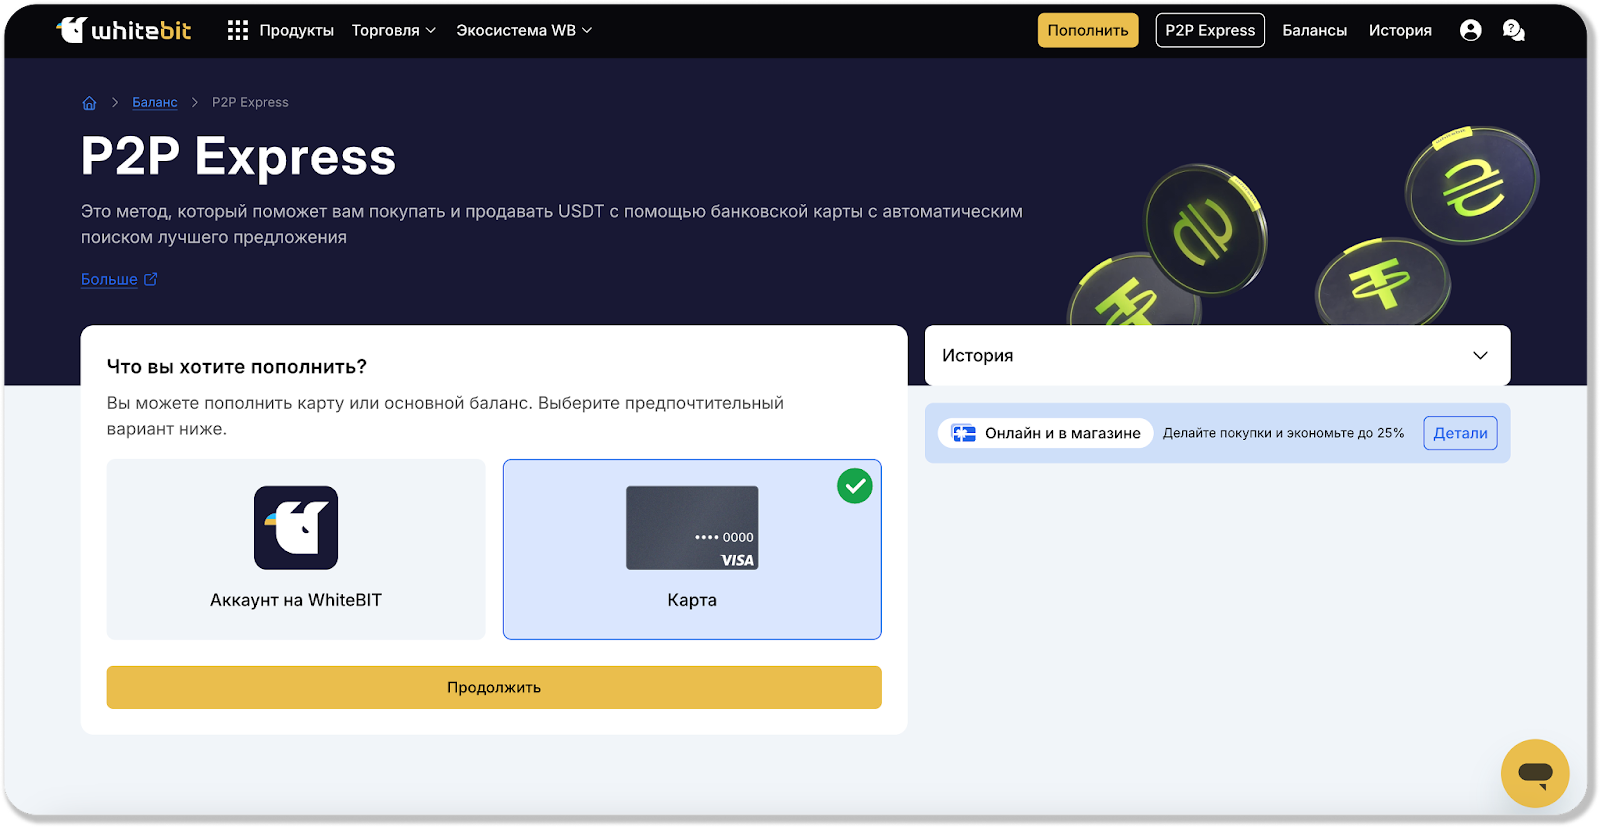
Task: Open the user profile icon
Action: [1470, 30]
